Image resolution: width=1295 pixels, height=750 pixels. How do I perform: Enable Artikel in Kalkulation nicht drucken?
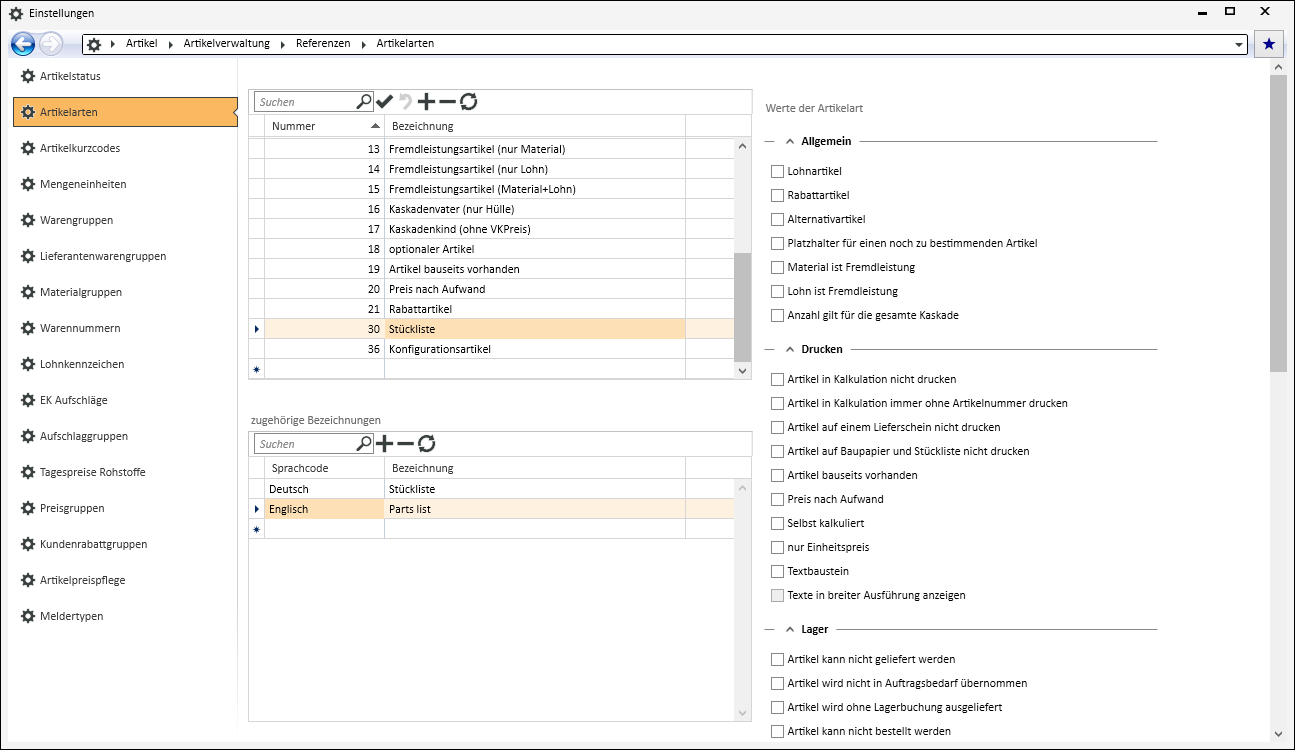pyautogui.click(x=777, y=379)
